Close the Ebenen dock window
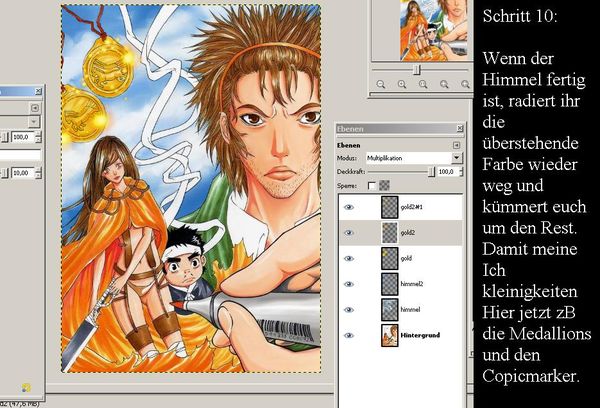 [460, 129]
